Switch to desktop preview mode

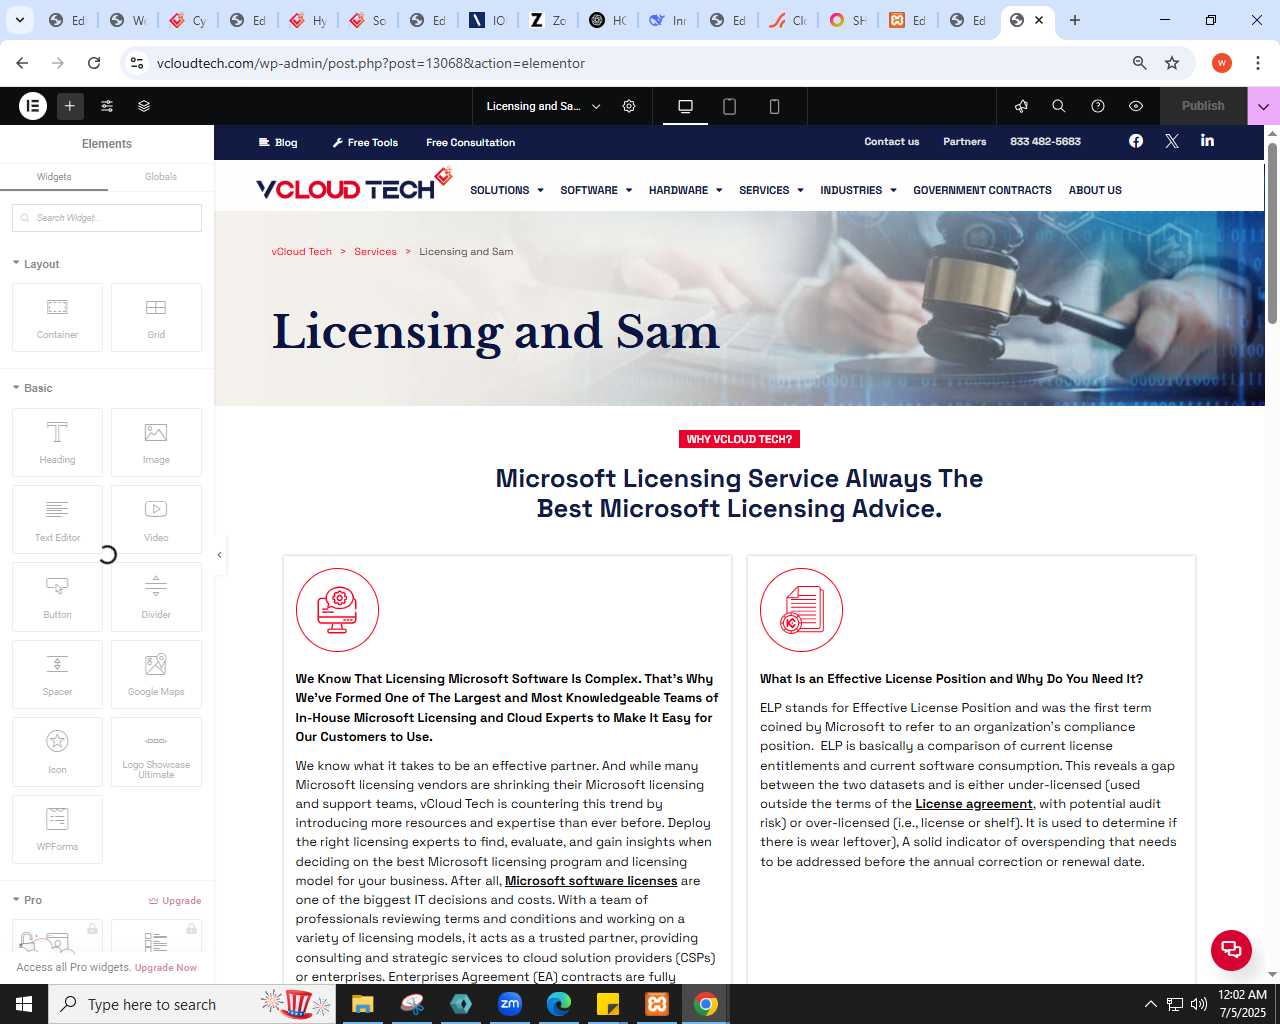click(x=685, y=106)
